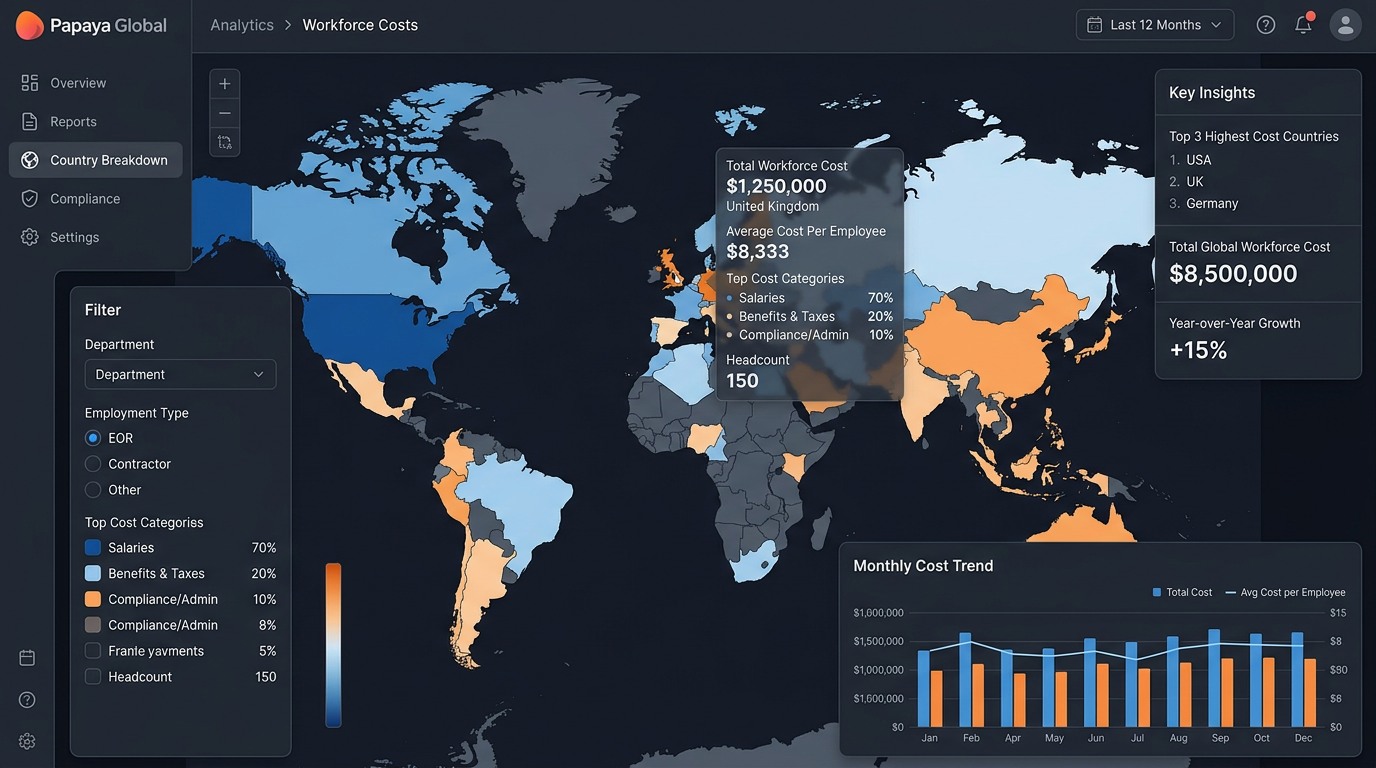1376x768 pixels.
Task: Go to Overview in the sidebar
Action: click(x=95, y=83)
